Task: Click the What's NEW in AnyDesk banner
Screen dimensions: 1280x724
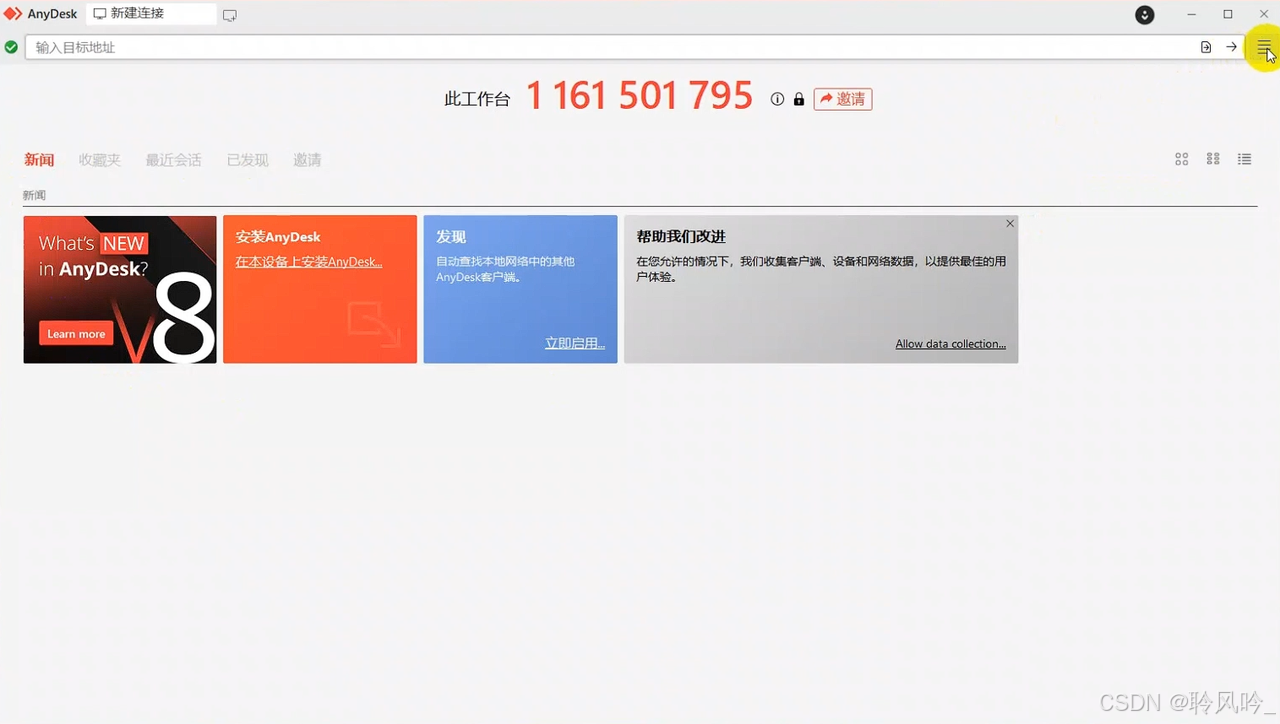Action: pyautogui.click(x=120, y=289)
